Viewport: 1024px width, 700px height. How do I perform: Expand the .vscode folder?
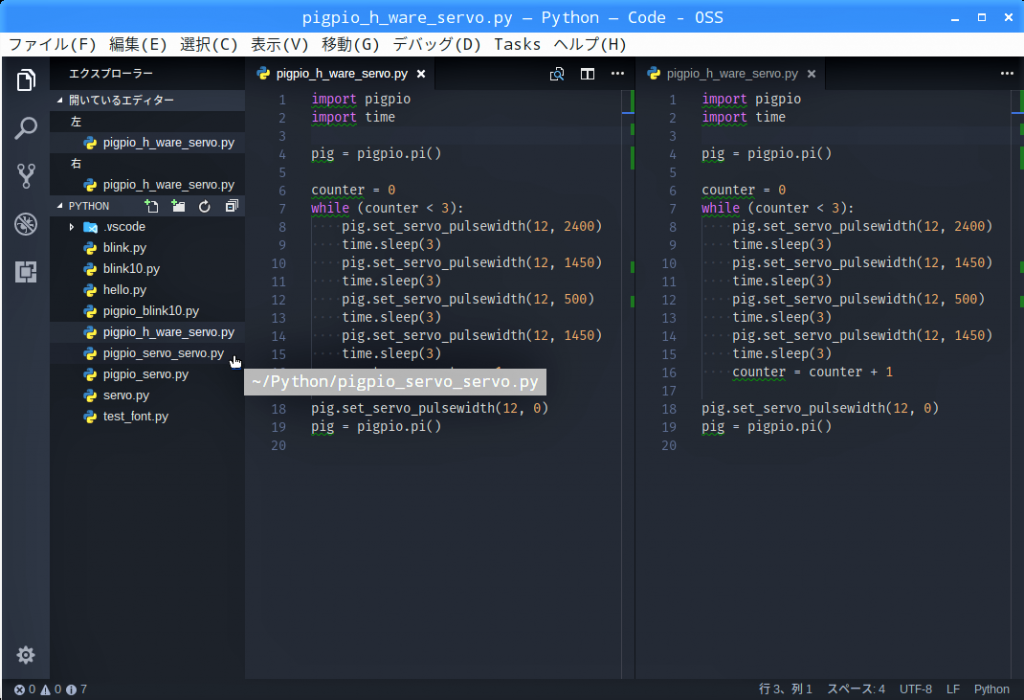(72, 227)
